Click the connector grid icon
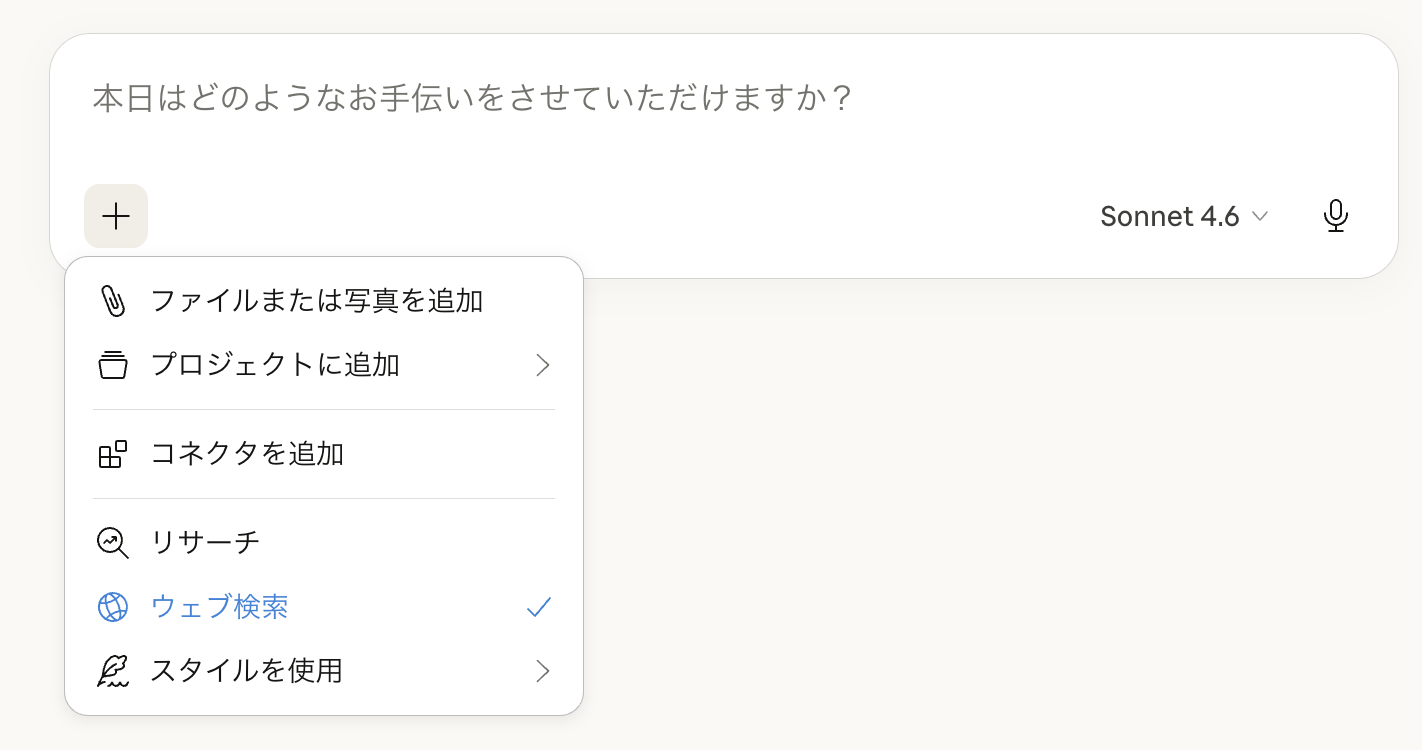 [113, 454]
